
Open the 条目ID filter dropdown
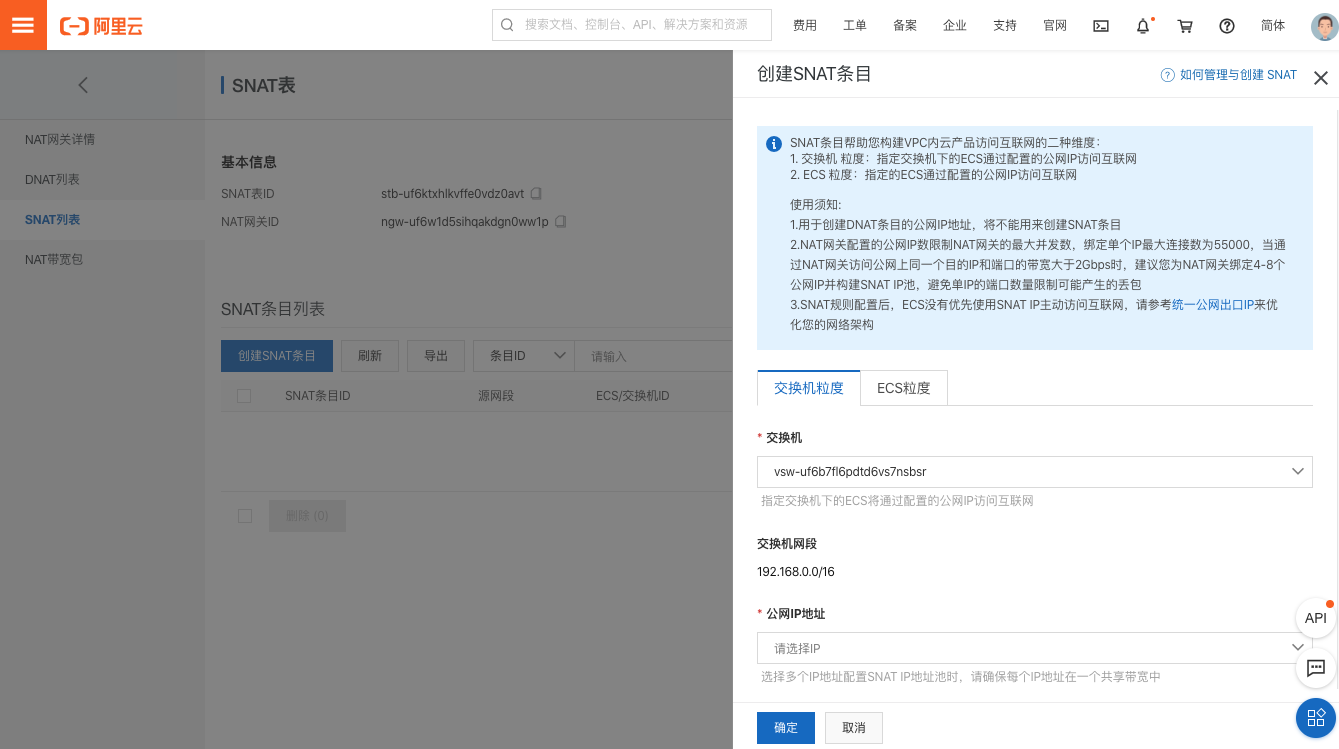(523, 356)
